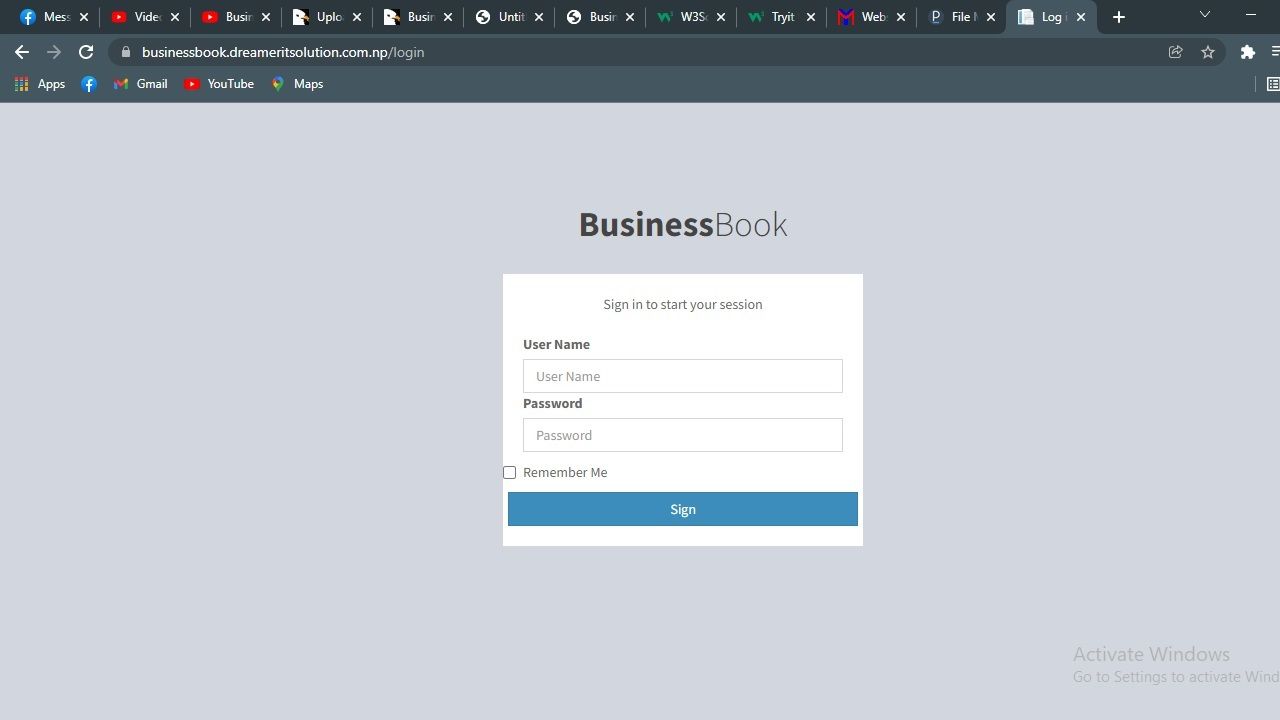Share this page using the share icon
The height and width of the screenshot is (720, 1280).
(x=1176, y=52)
